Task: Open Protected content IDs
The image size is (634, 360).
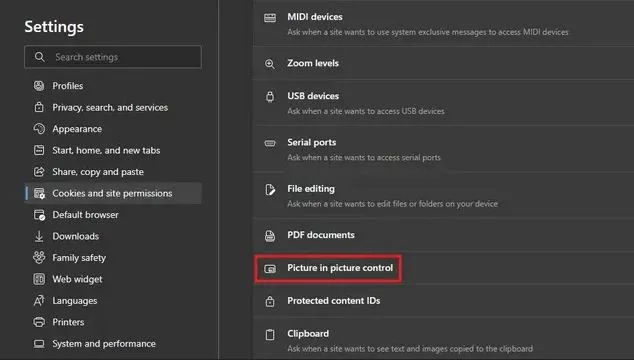Action: pos(334,301)
